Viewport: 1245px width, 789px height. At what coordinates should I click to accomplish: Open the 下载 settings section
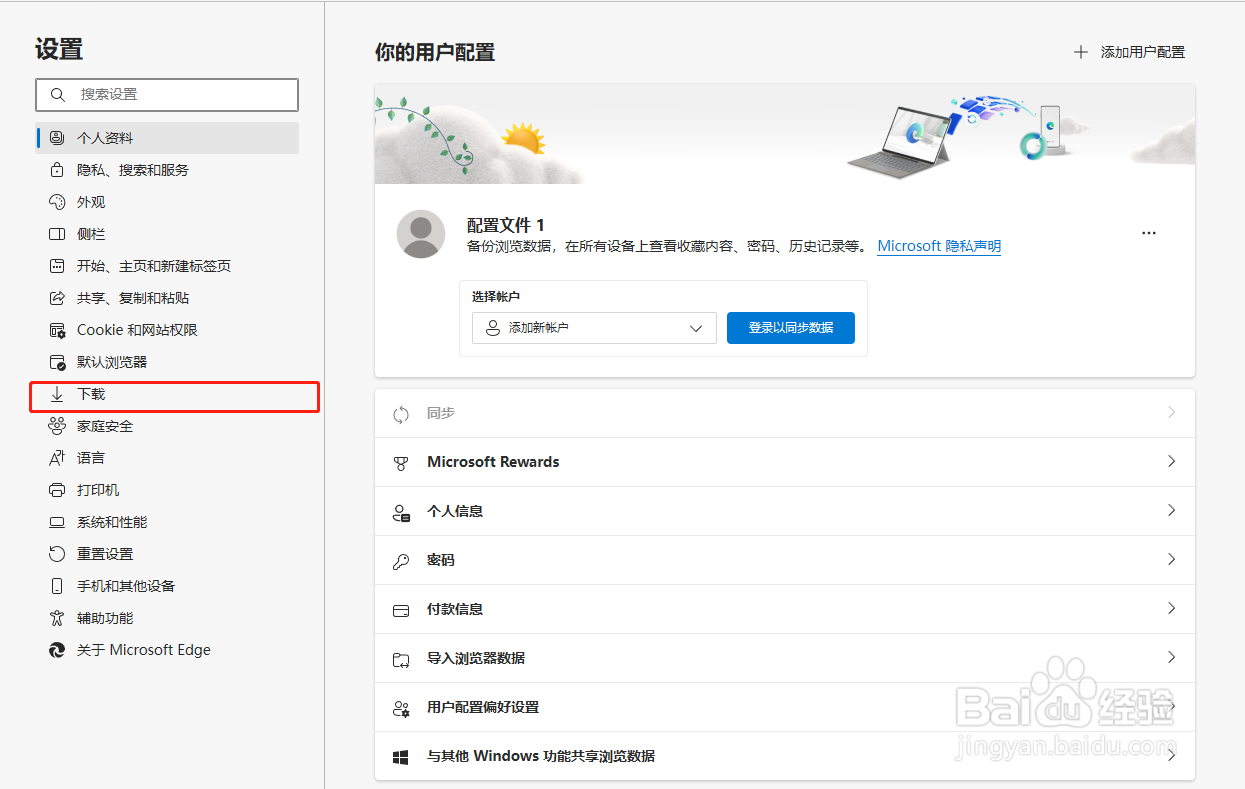point(167,394)
